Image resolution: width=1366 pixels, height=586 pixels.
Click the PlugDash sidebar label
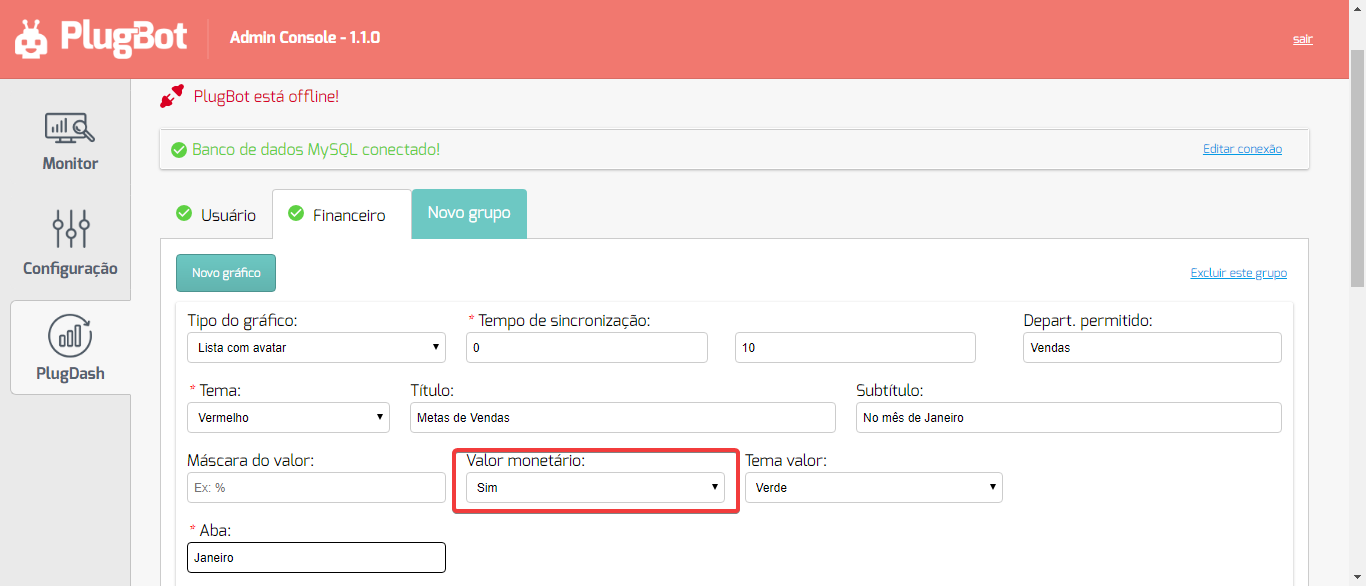coord(70,373)
